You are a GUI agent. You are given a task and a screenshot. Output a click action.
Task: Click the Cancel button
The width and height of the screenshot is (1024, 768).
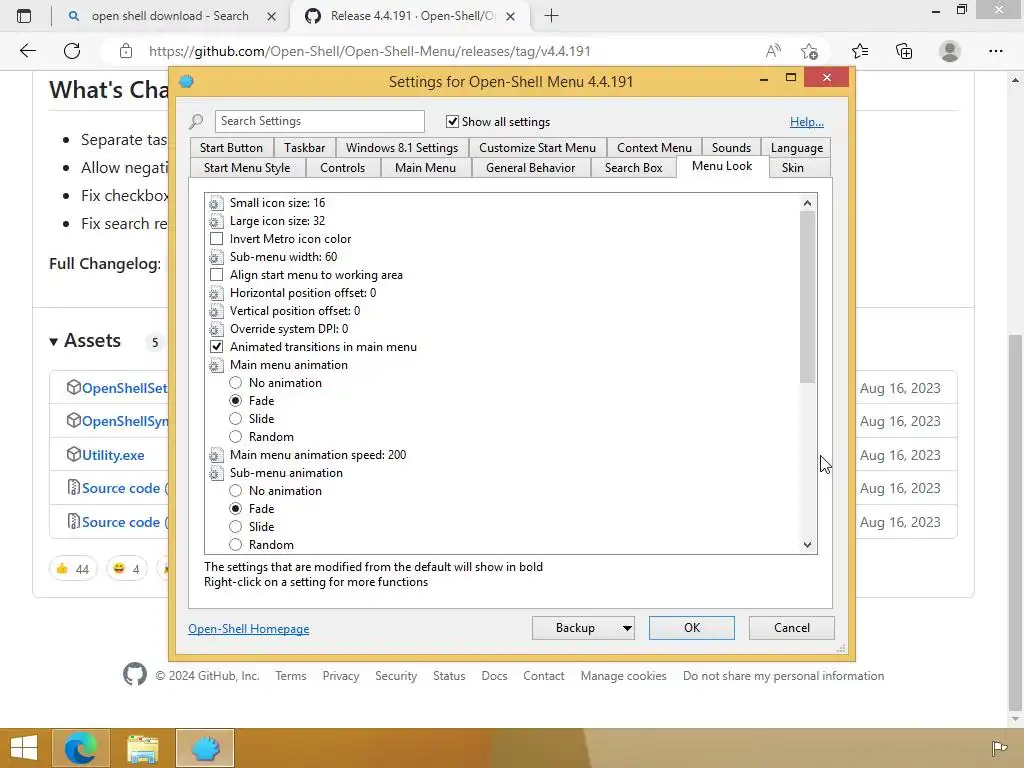point(792,628)
